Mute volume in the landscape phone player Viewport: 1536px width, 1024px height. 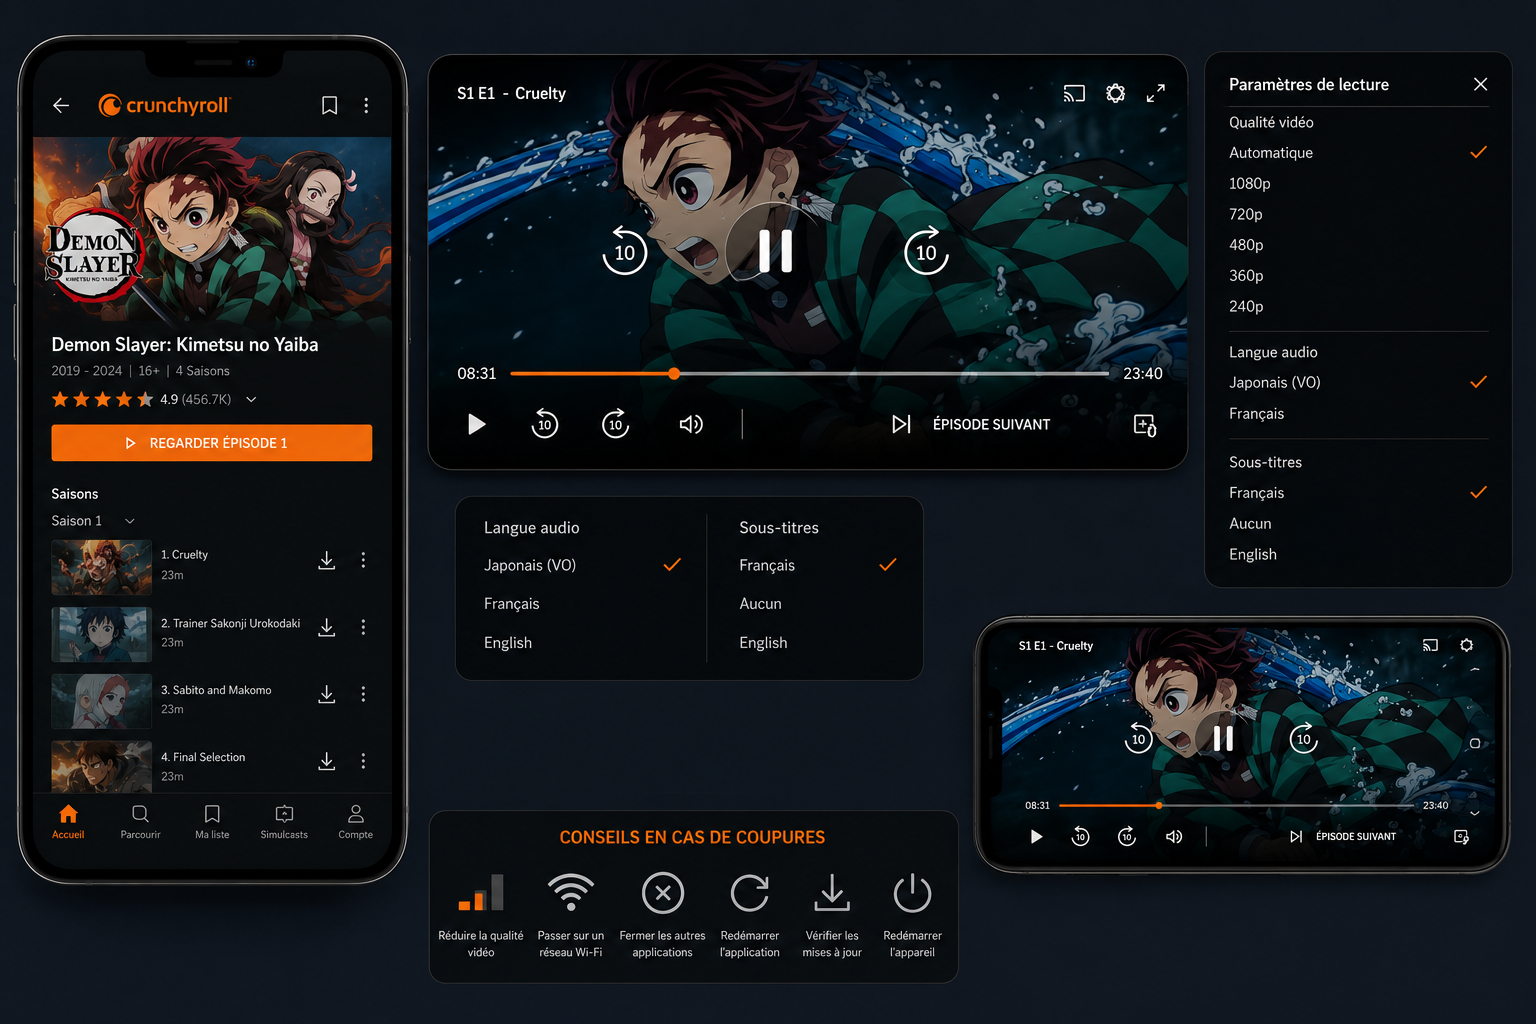(x=1174, y=836)
